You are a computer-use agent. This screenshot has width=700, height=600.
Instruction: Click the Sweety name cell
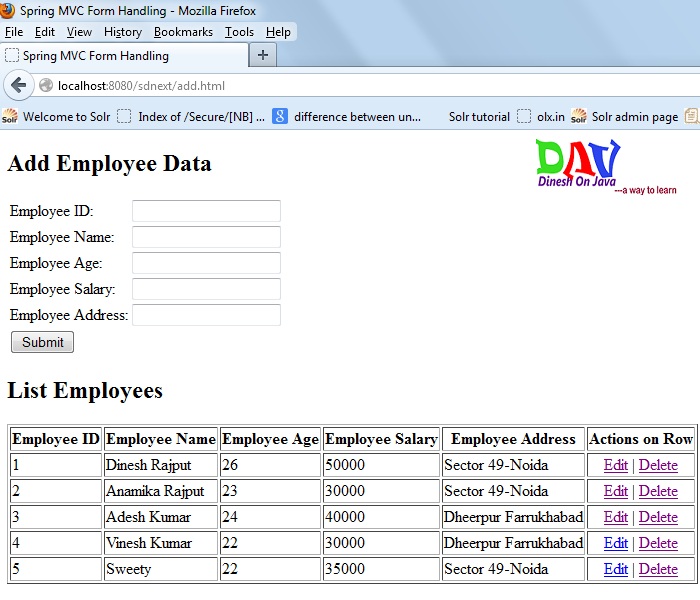click(x=161, y=569)
